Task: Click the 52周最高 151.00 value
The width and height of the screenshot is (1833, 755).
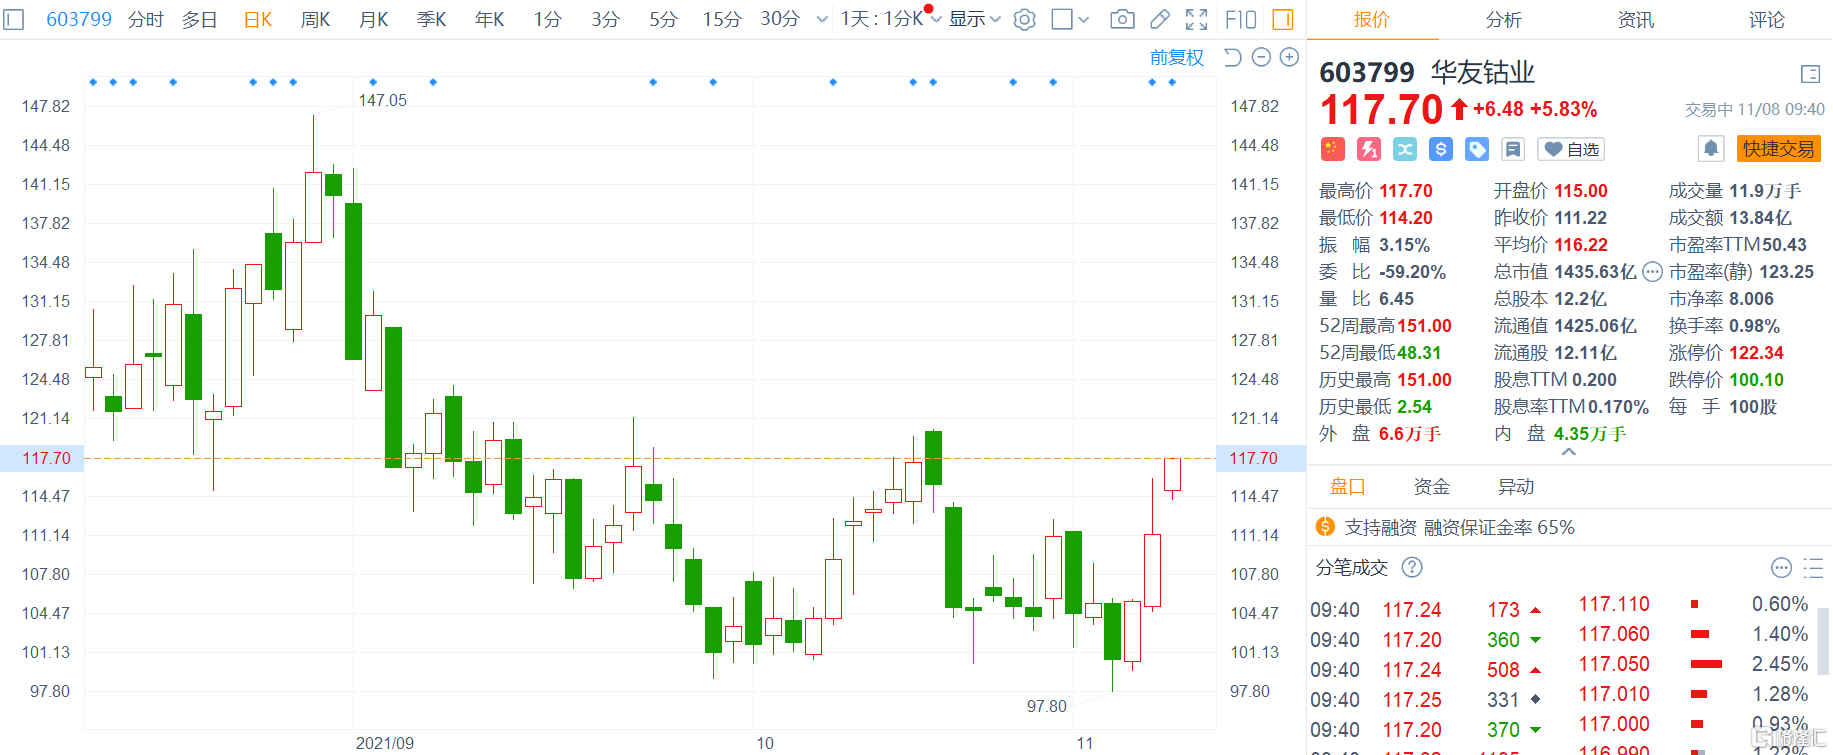Action: click(x=1424, y=326)
